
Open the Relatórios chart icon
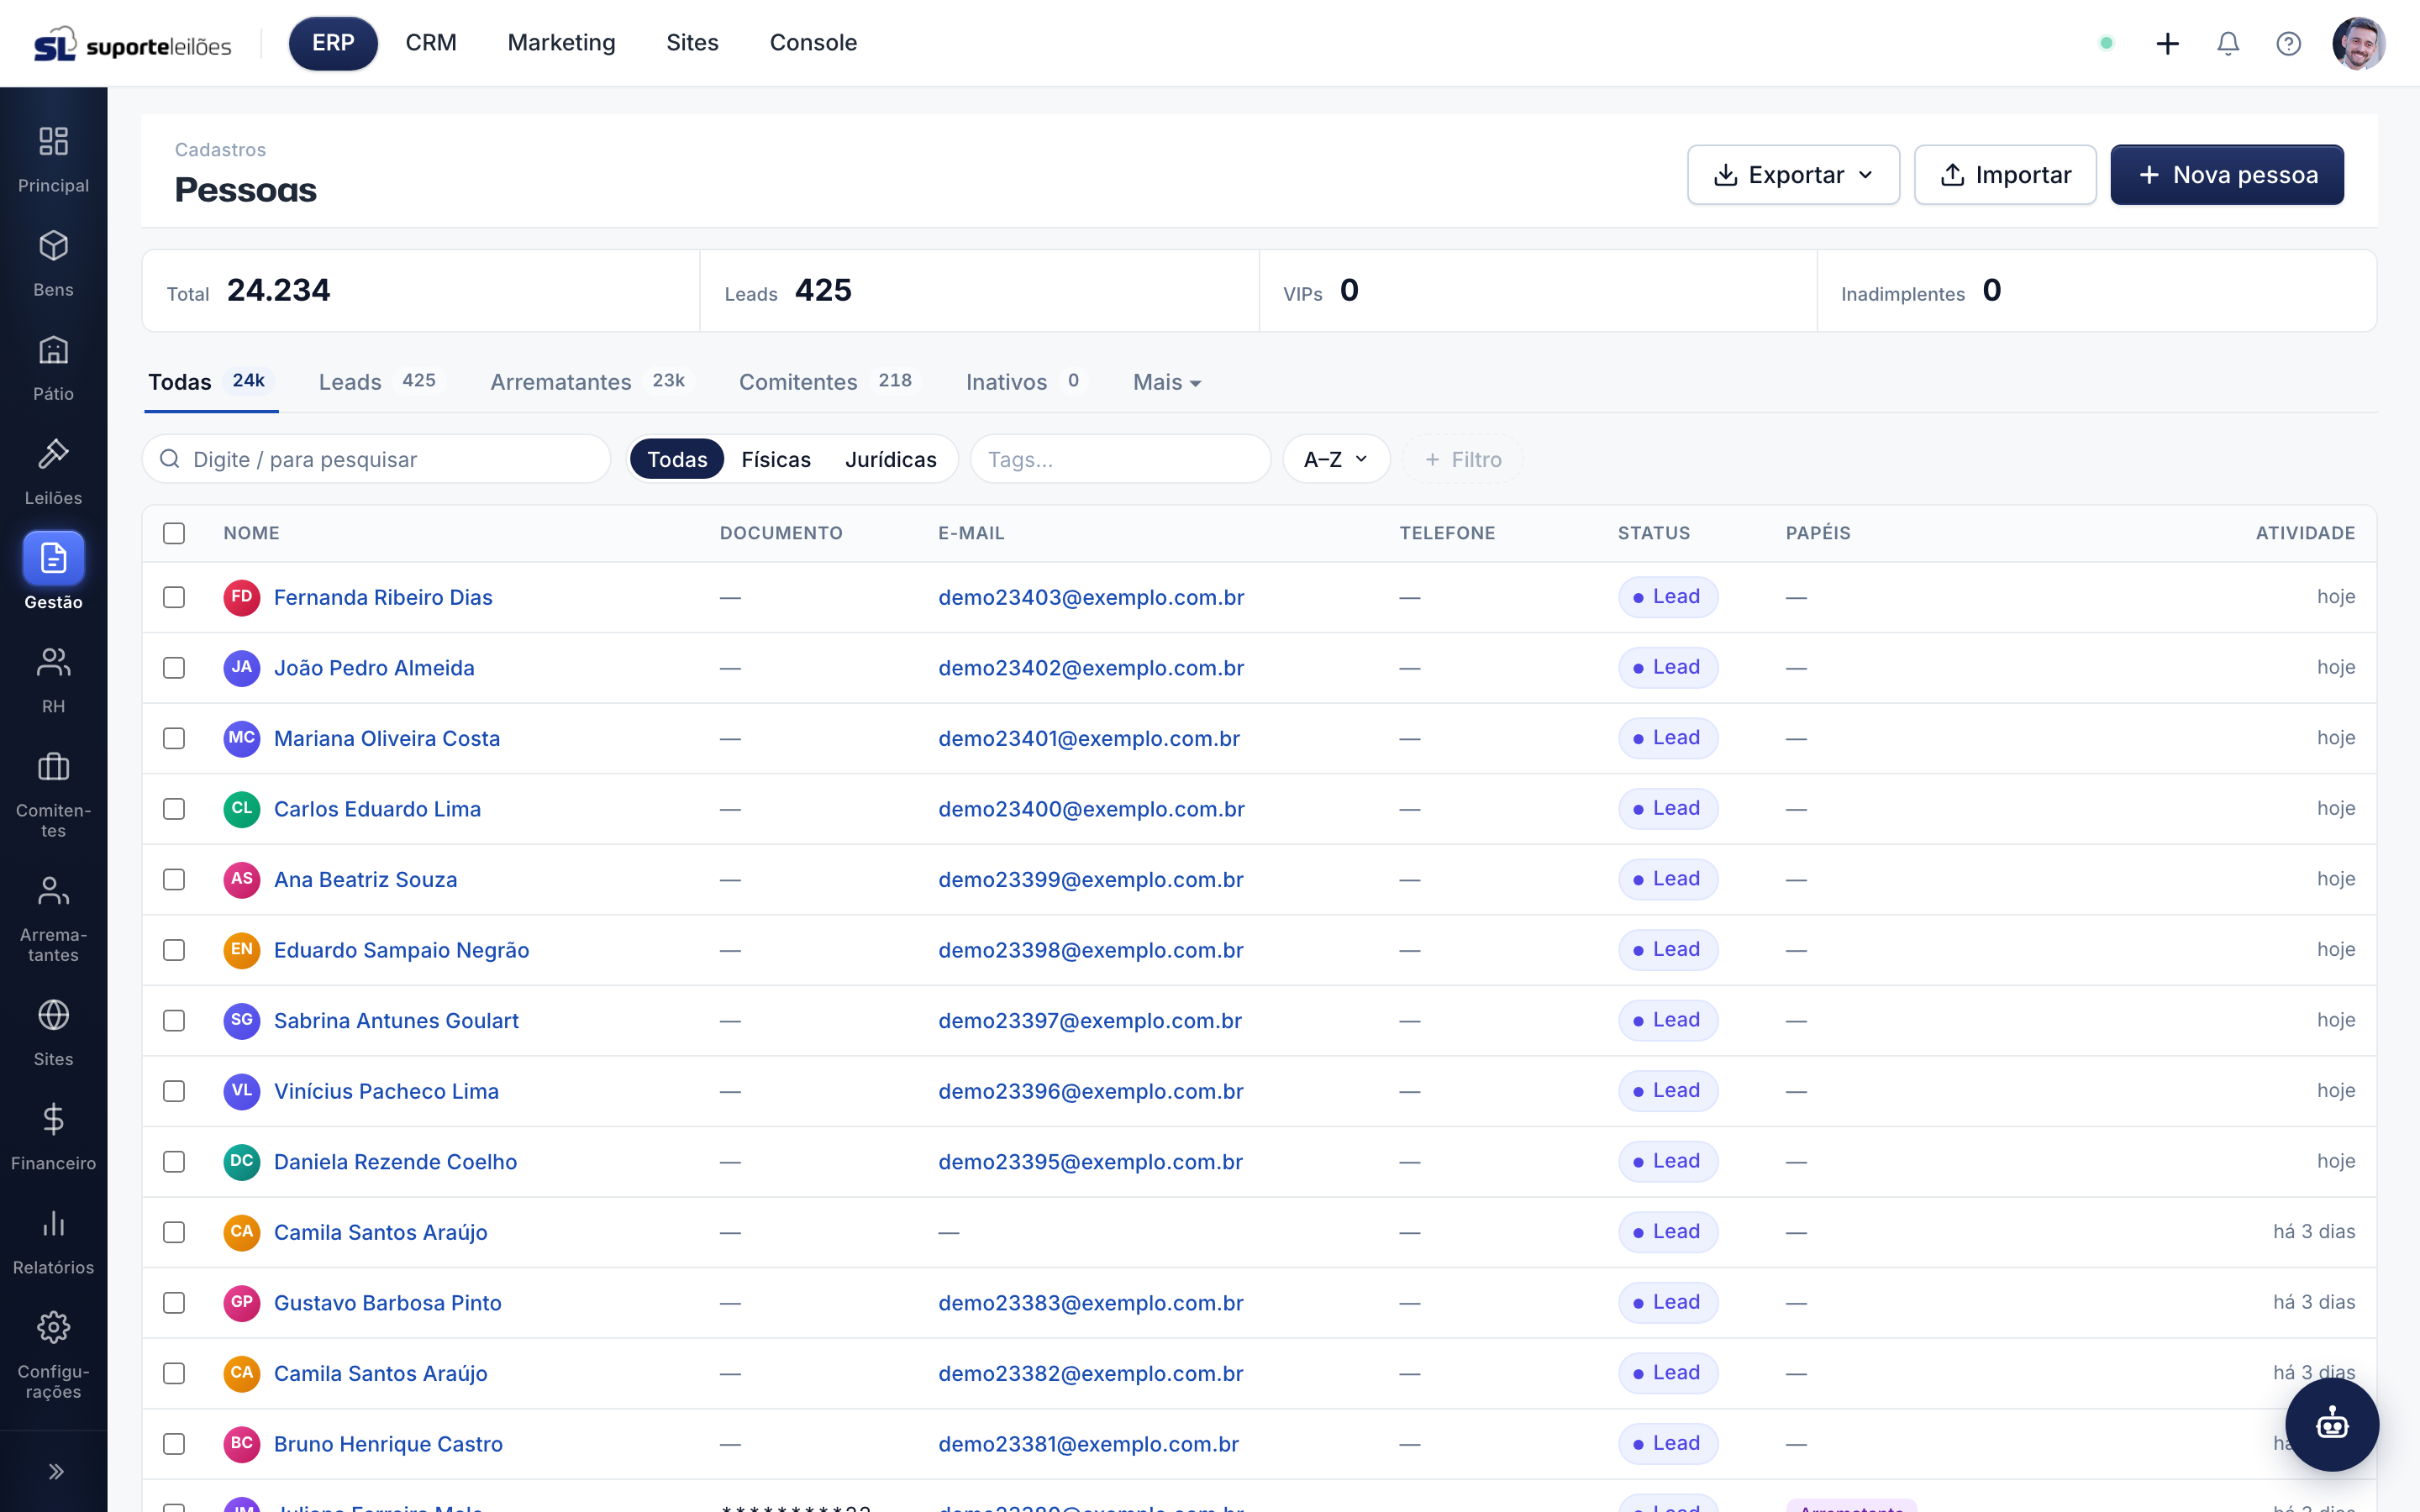pyautogui.click(x=53, y=1223)
